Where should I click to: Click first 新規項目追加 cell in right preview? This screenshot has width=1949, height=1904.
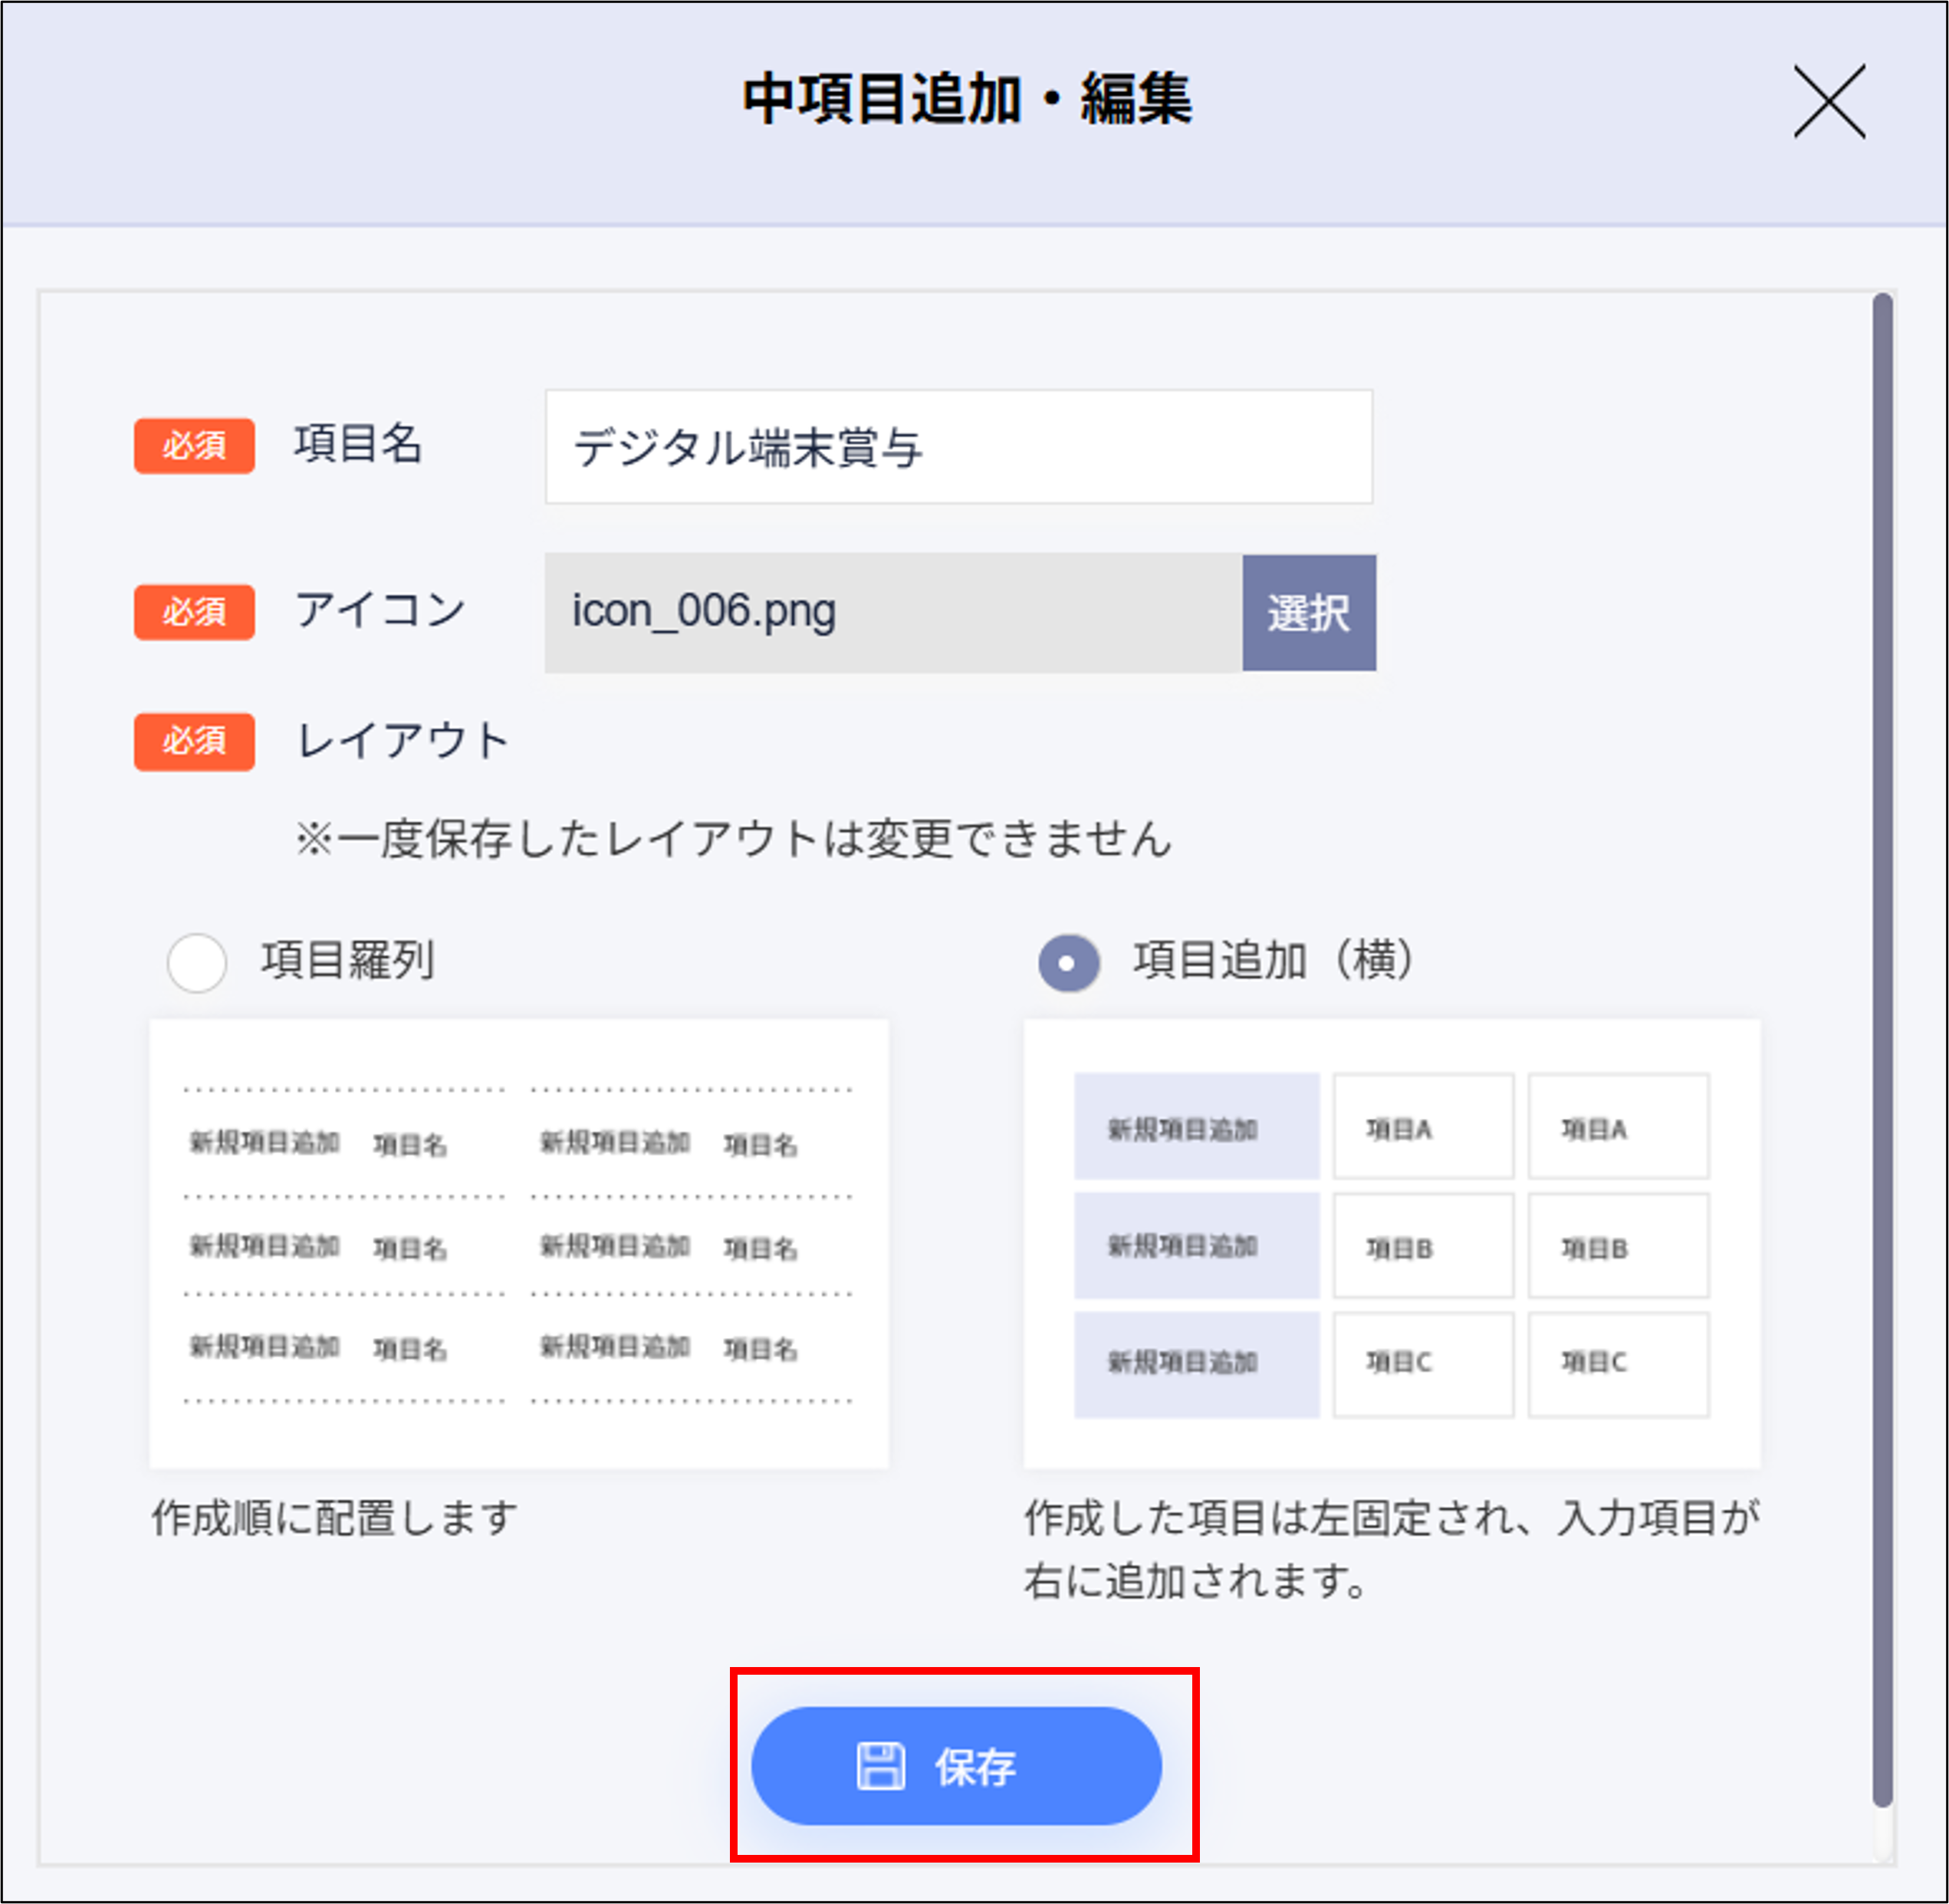[x=1196, y=1127]
